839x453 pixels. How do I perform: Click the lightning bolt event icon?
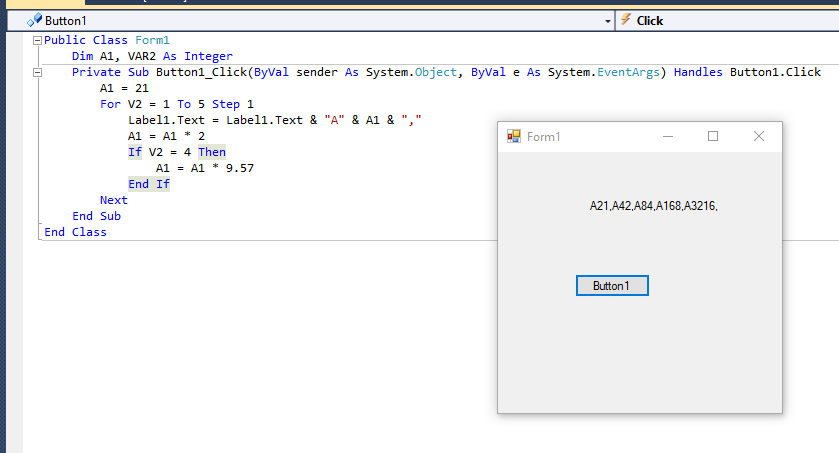coord(626,20)
